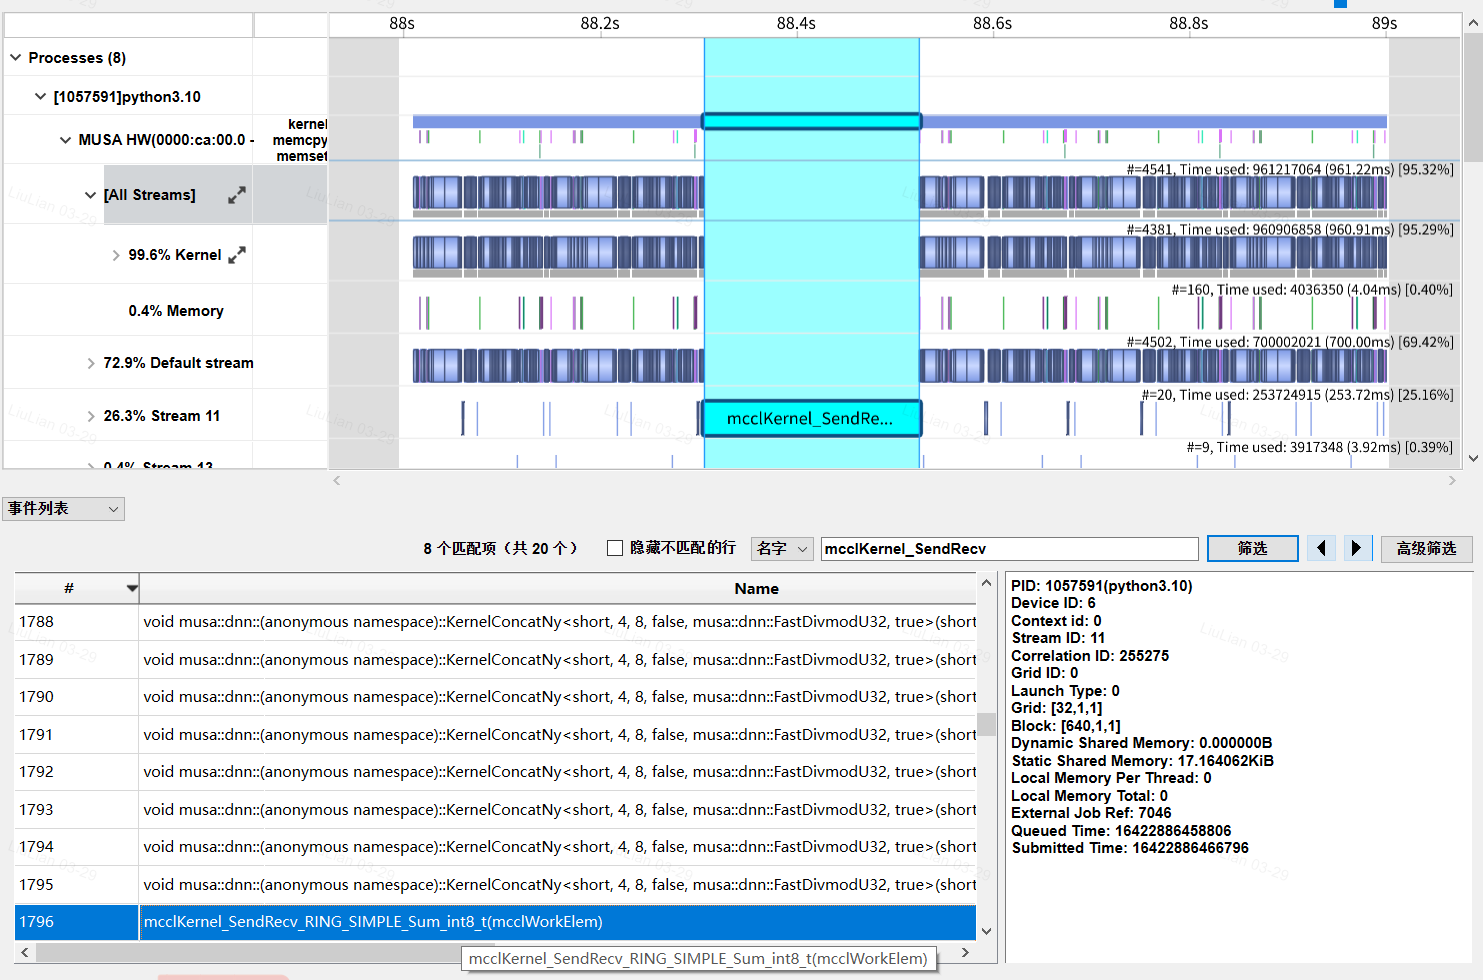
Task: Expand the 99.6% Kernel row
Action: click(x=116, y=255)
